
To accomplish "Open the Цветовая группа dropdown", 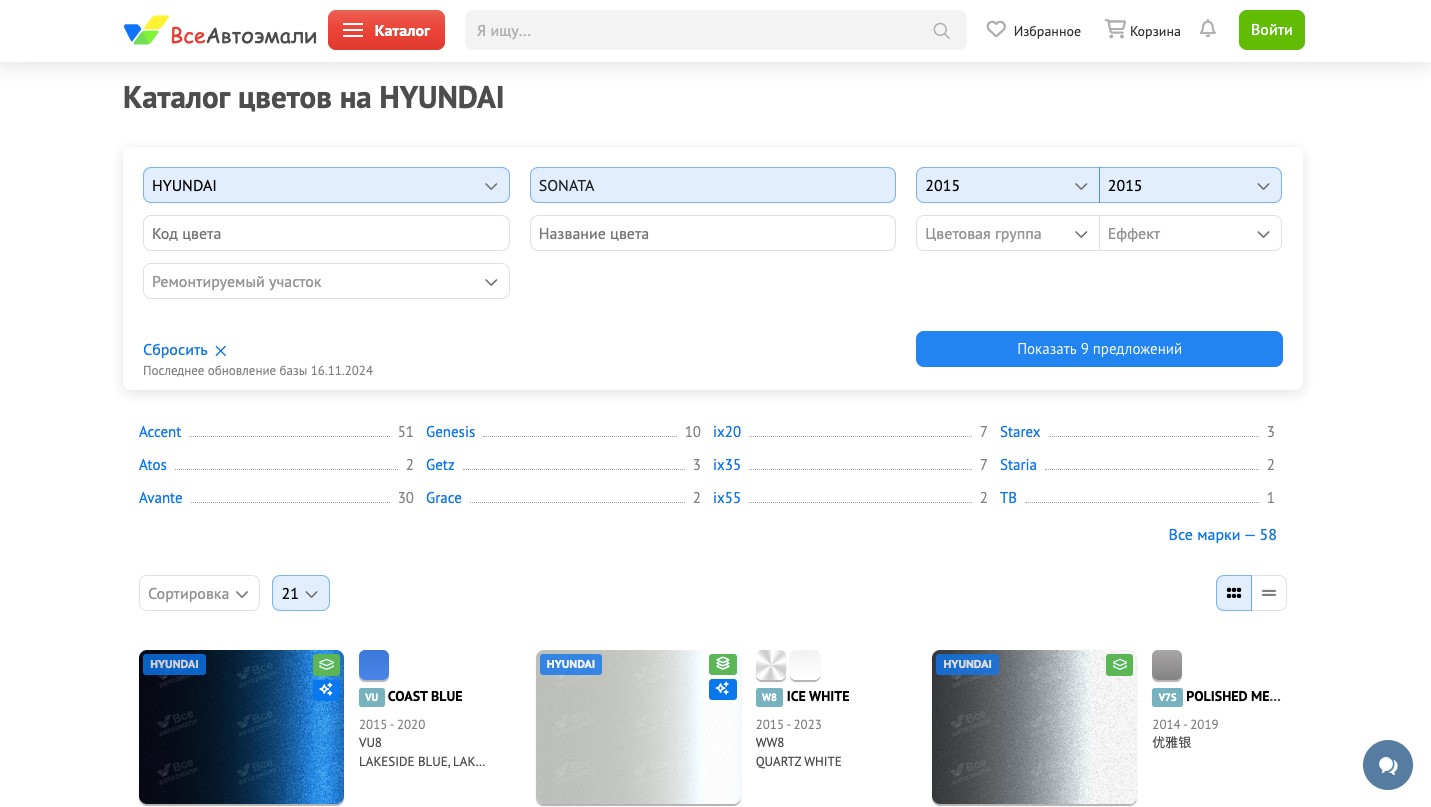I will pyautogui.click(x=1007, y=233).
